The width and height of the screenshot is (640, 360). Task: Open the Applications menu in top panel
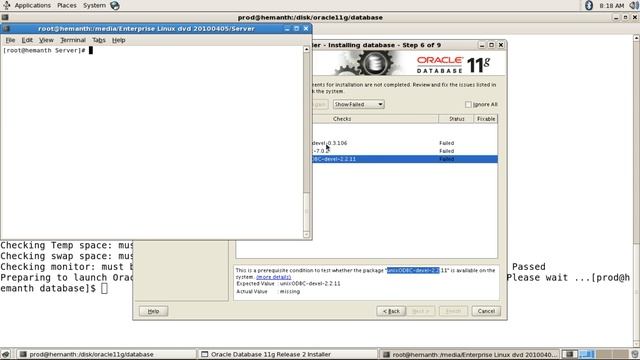pos(33,5)
